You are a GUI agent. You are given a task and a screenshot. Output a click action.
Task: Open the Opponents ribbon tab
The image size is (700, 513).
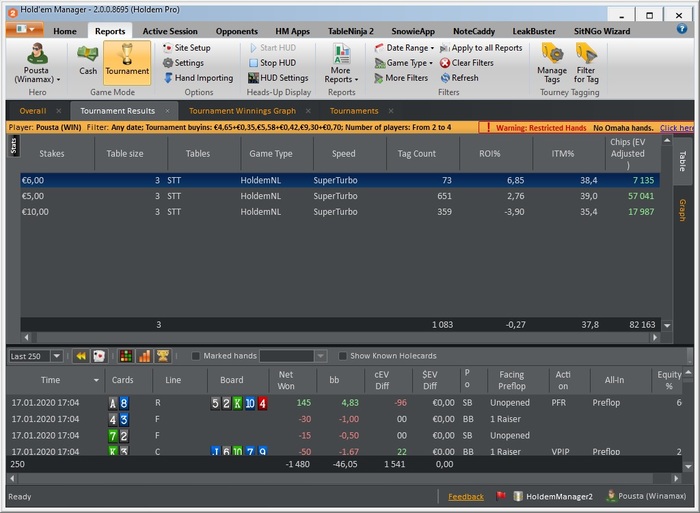[237, 31]
